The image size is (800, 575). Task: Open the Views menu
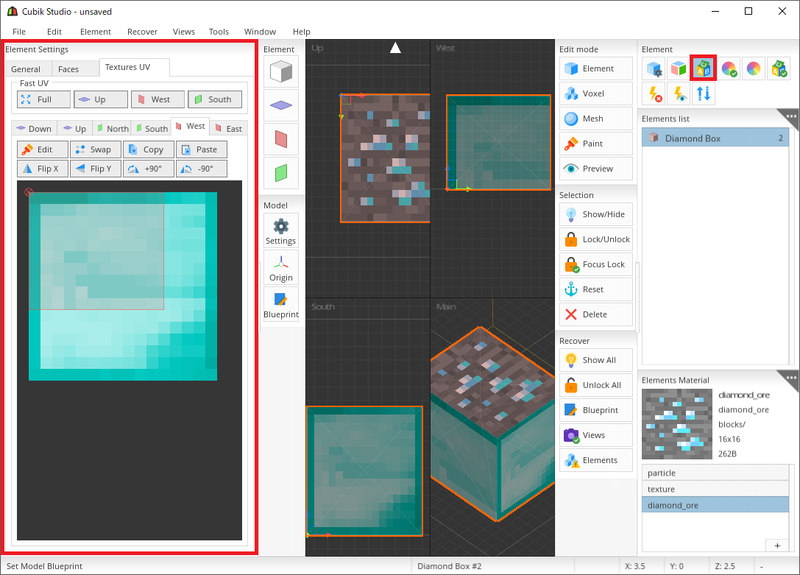tap(184, 32)
